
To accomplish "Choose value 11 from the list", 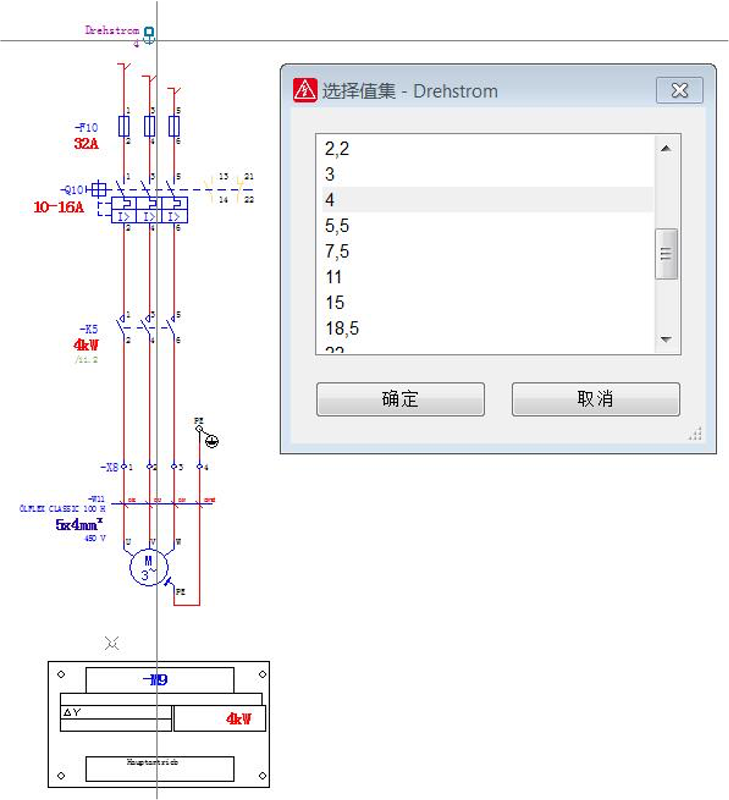I will 334,277.
